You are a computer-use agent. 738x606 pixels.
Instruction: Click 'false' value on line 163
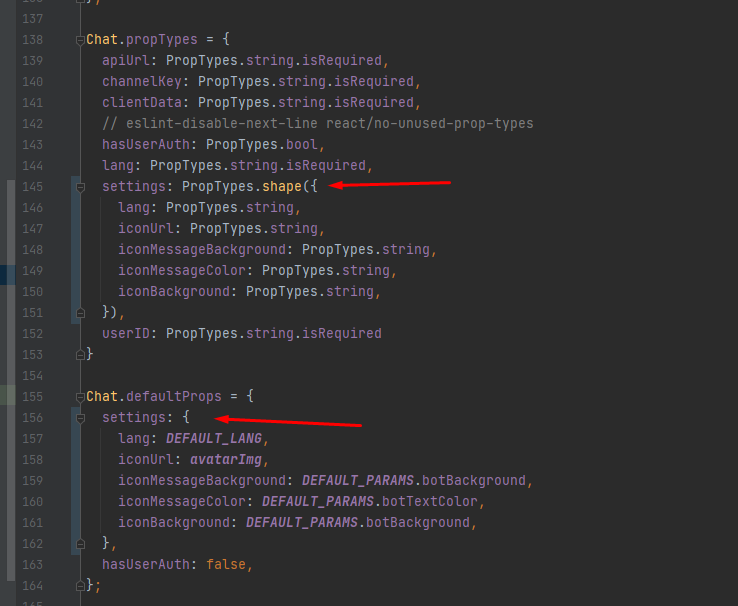tap(226, 565)
